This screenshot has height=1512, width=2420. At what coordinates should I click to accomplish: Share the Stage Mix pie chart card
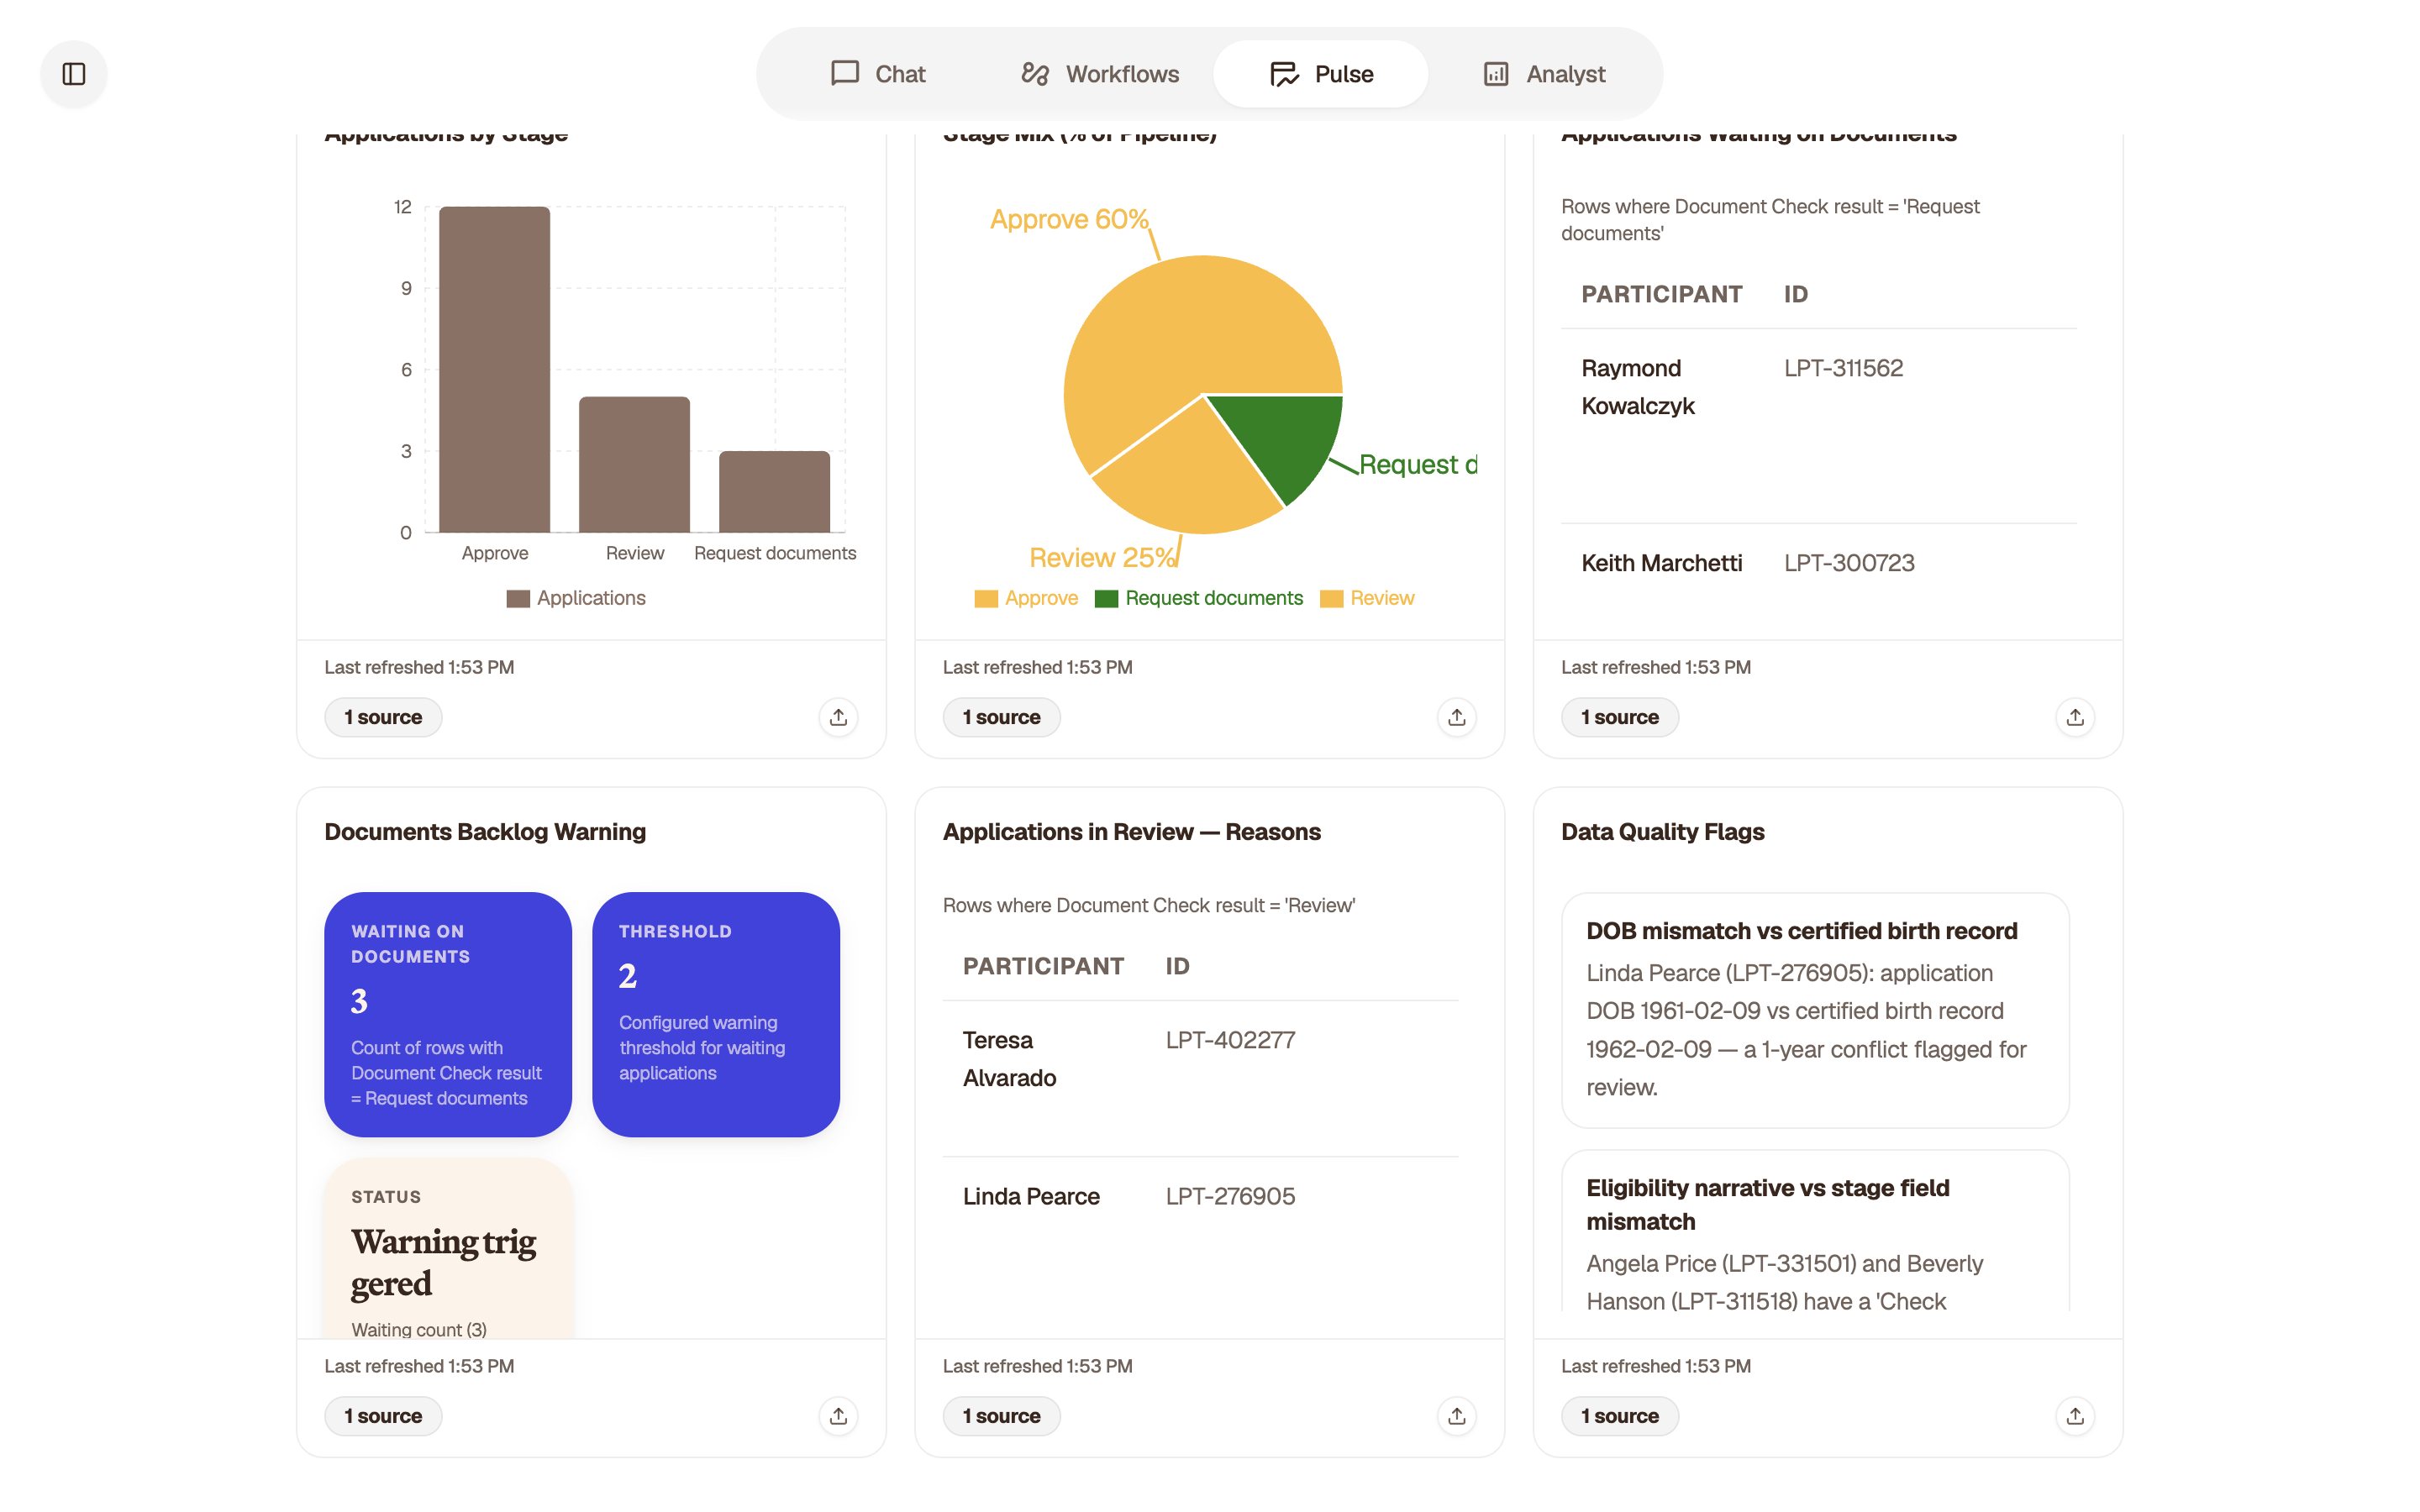point(1457,717)
